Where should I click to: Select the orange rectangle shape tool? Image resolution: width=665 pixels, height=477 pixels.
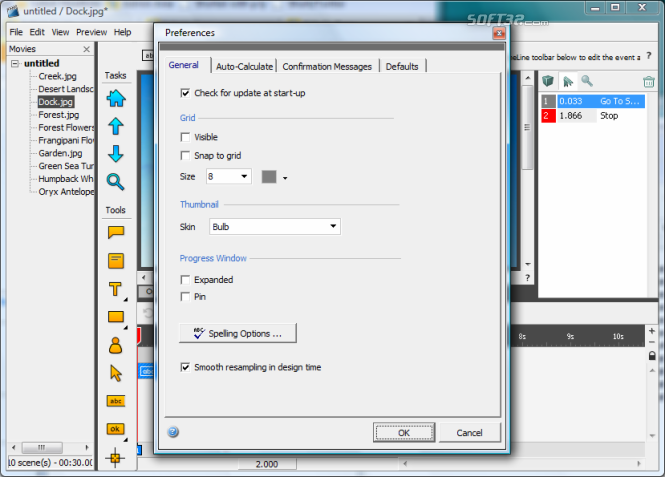(116, 317)
